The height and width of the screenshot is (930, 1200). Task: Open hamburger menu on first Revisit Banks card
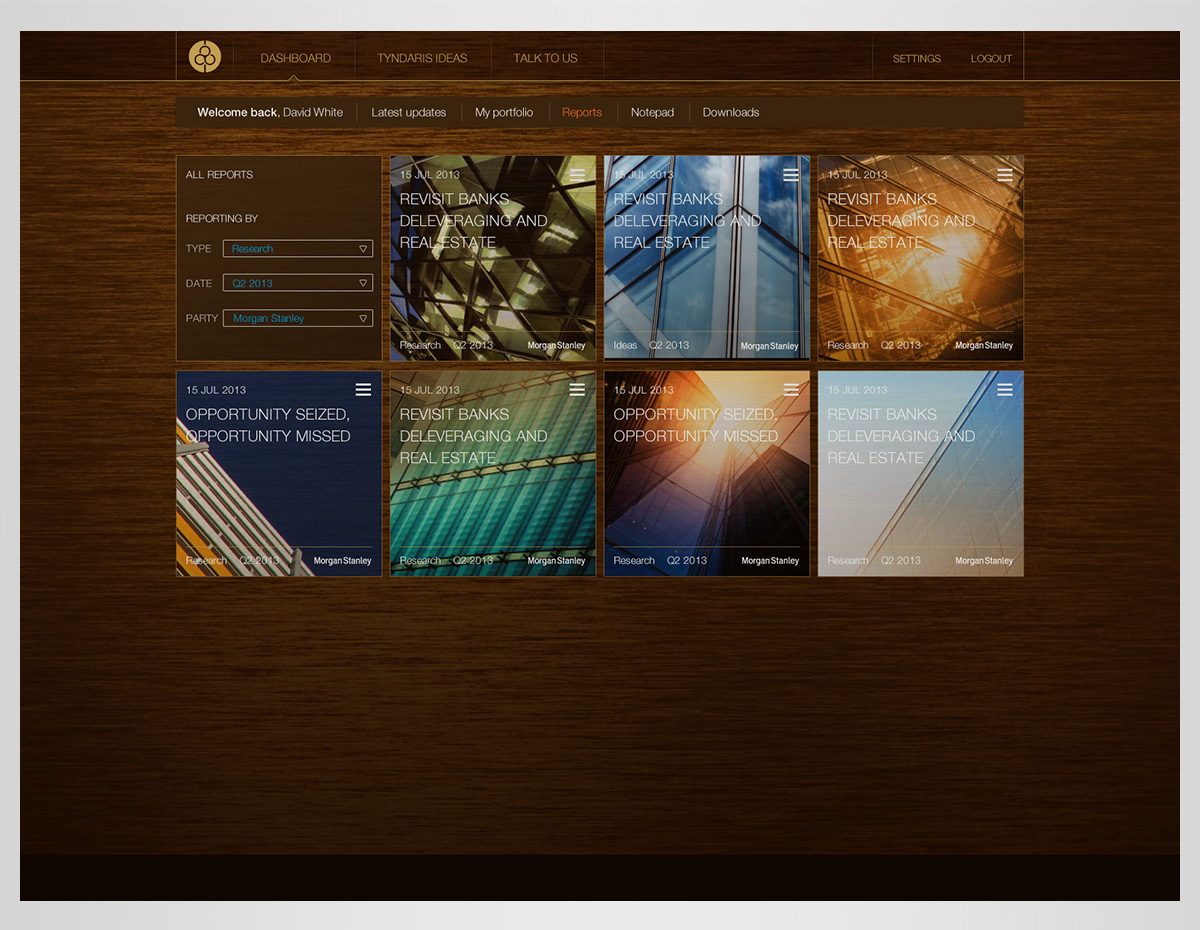pyautogui.click(x=577, y=175)
